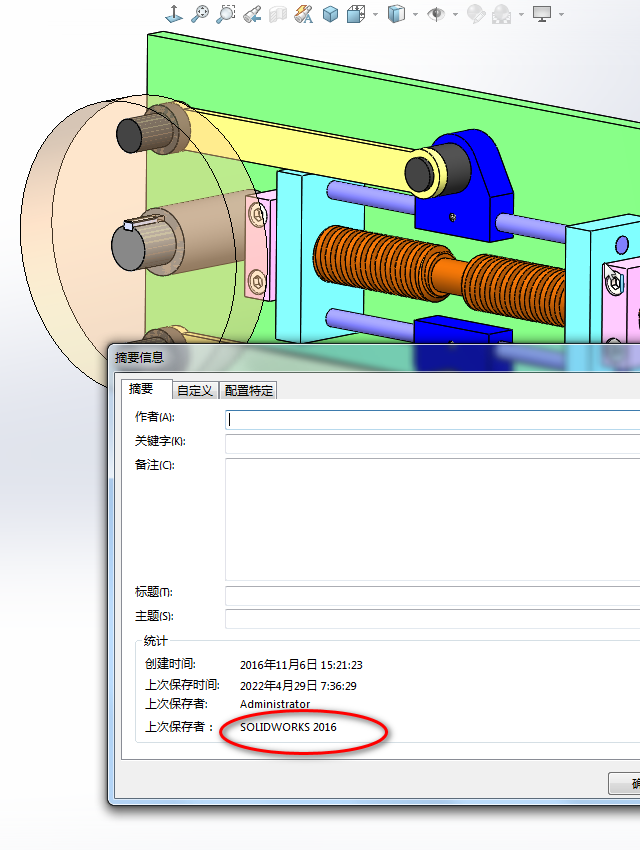
Task: Click the Apply Scene icon
Action: (x=501, y=14)
